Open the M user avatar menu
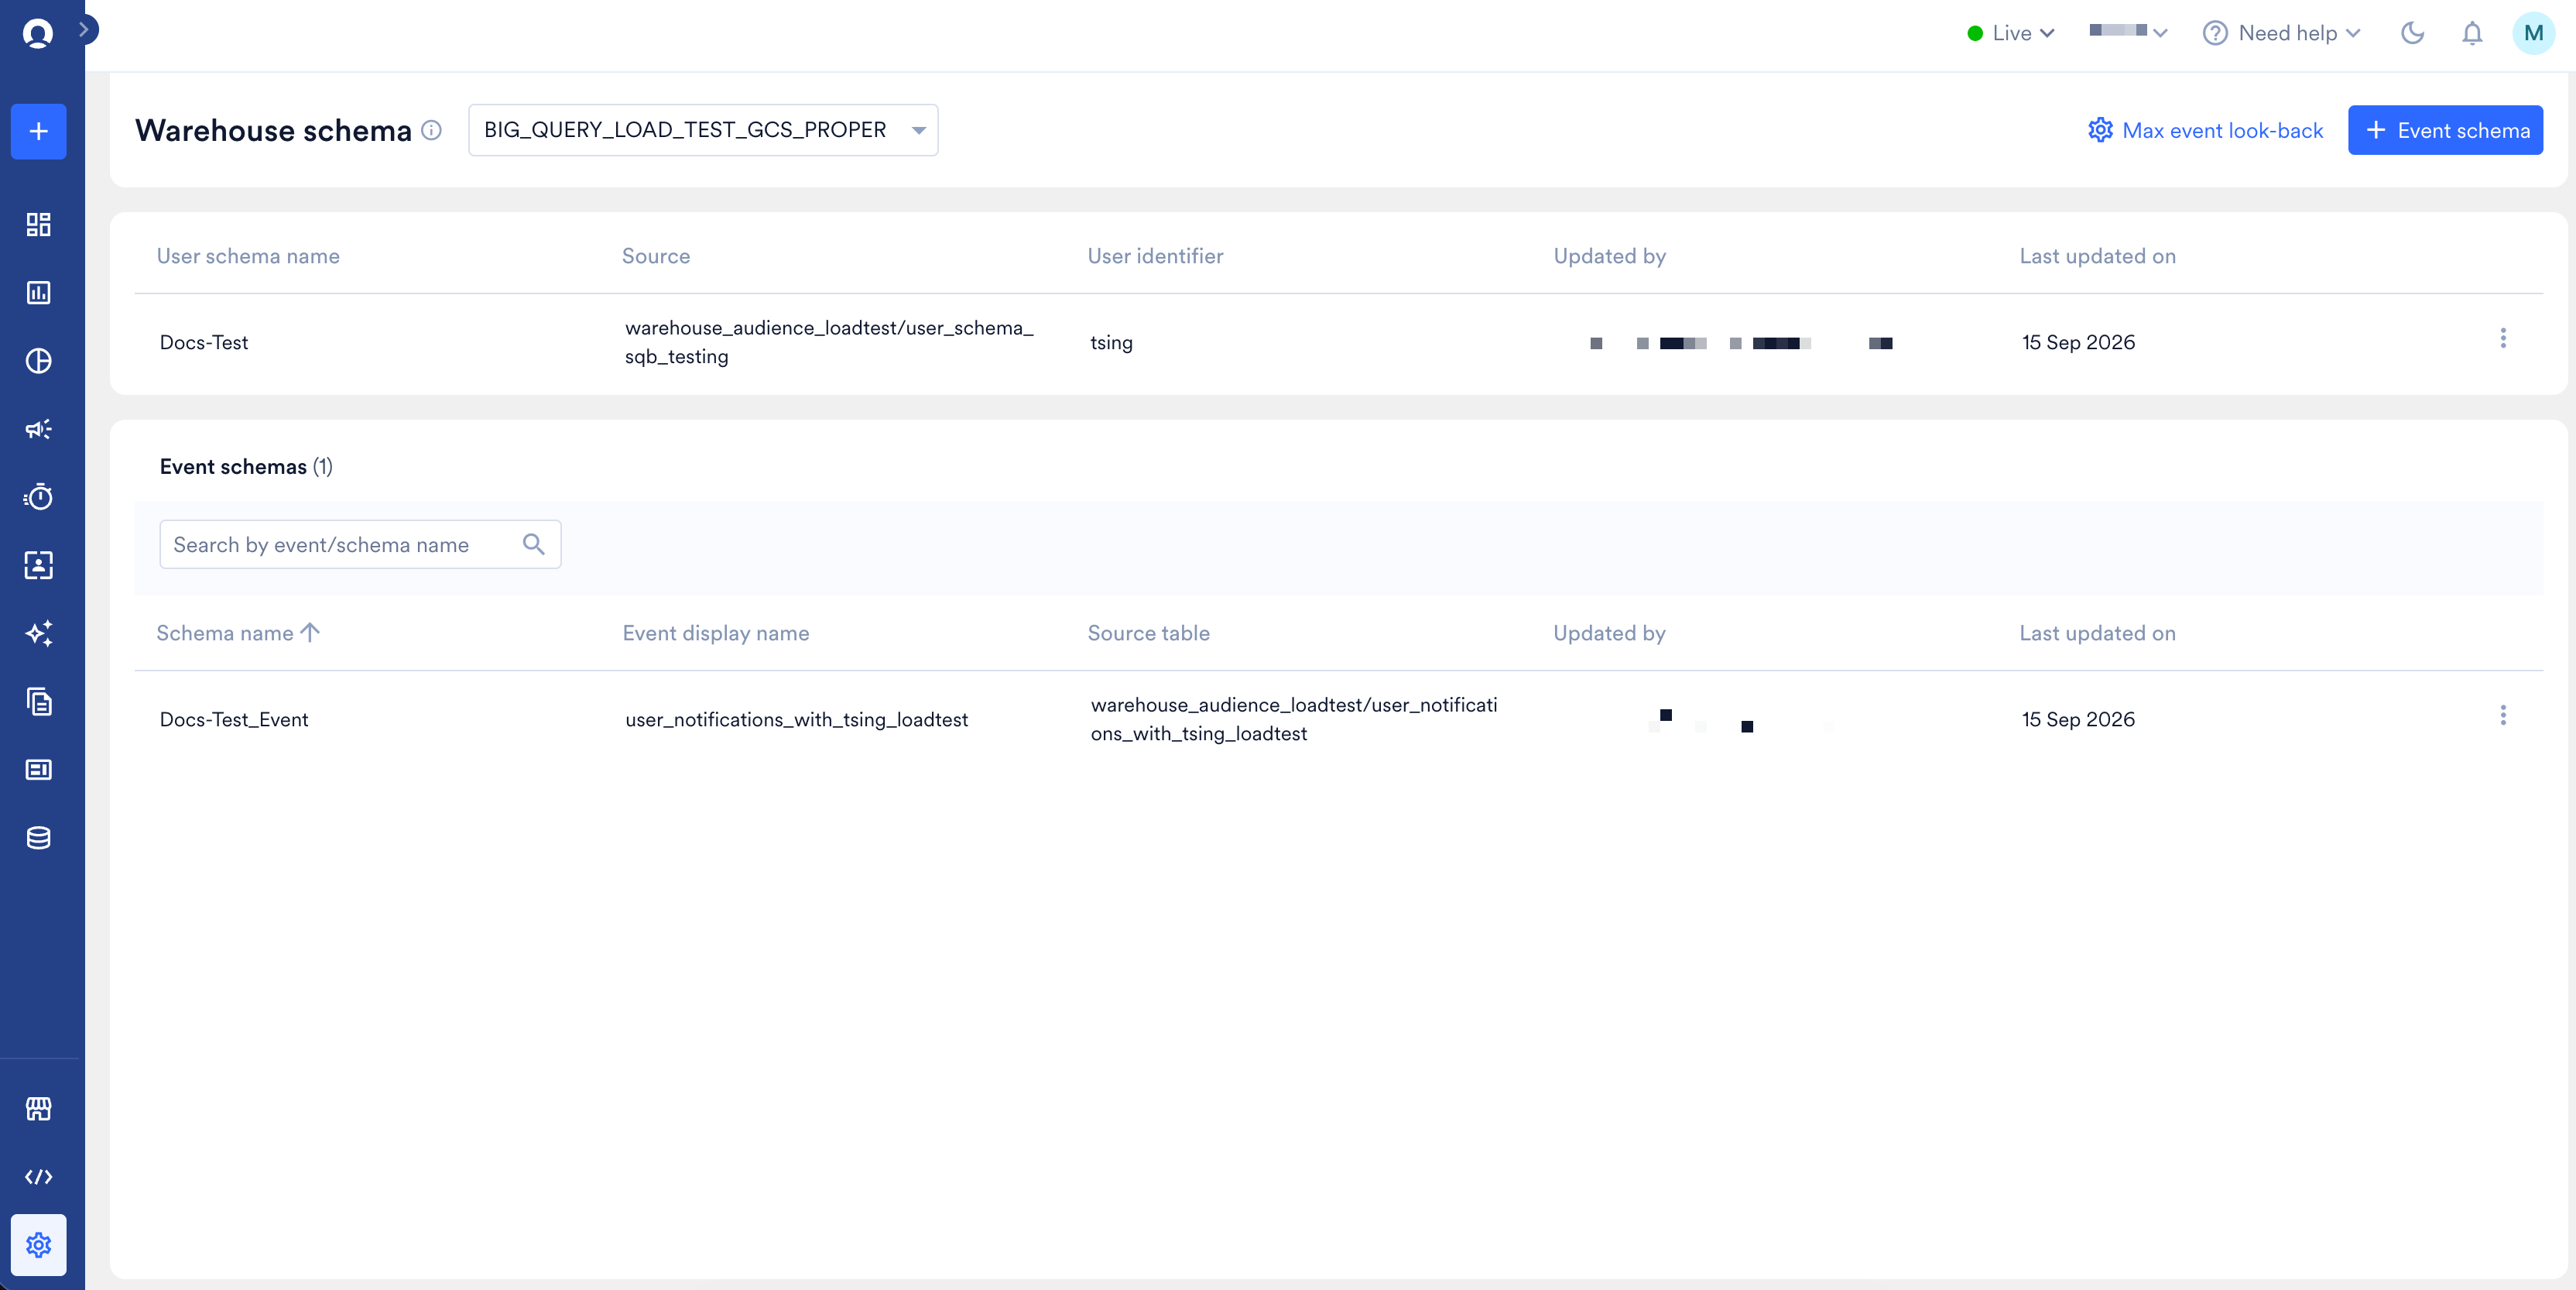Viewport: 2576px width, 1290px height. pyautogui.click(x=2533, y=33)
